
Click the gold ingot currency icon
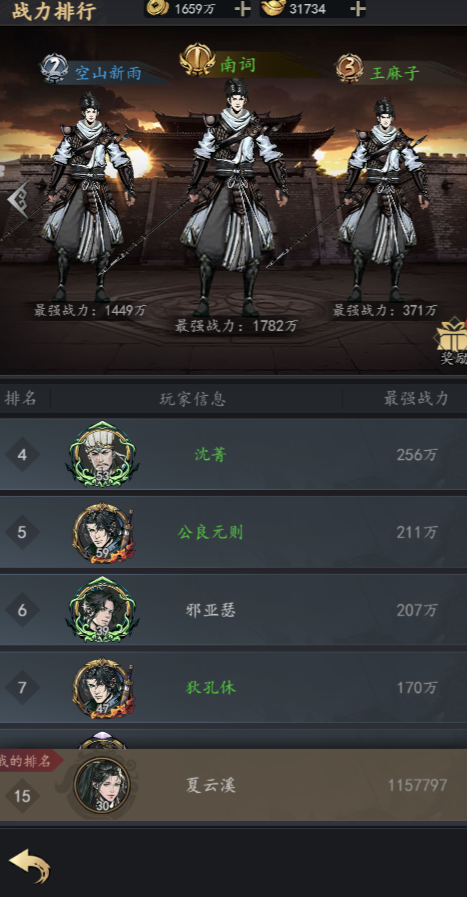point(274,8)
